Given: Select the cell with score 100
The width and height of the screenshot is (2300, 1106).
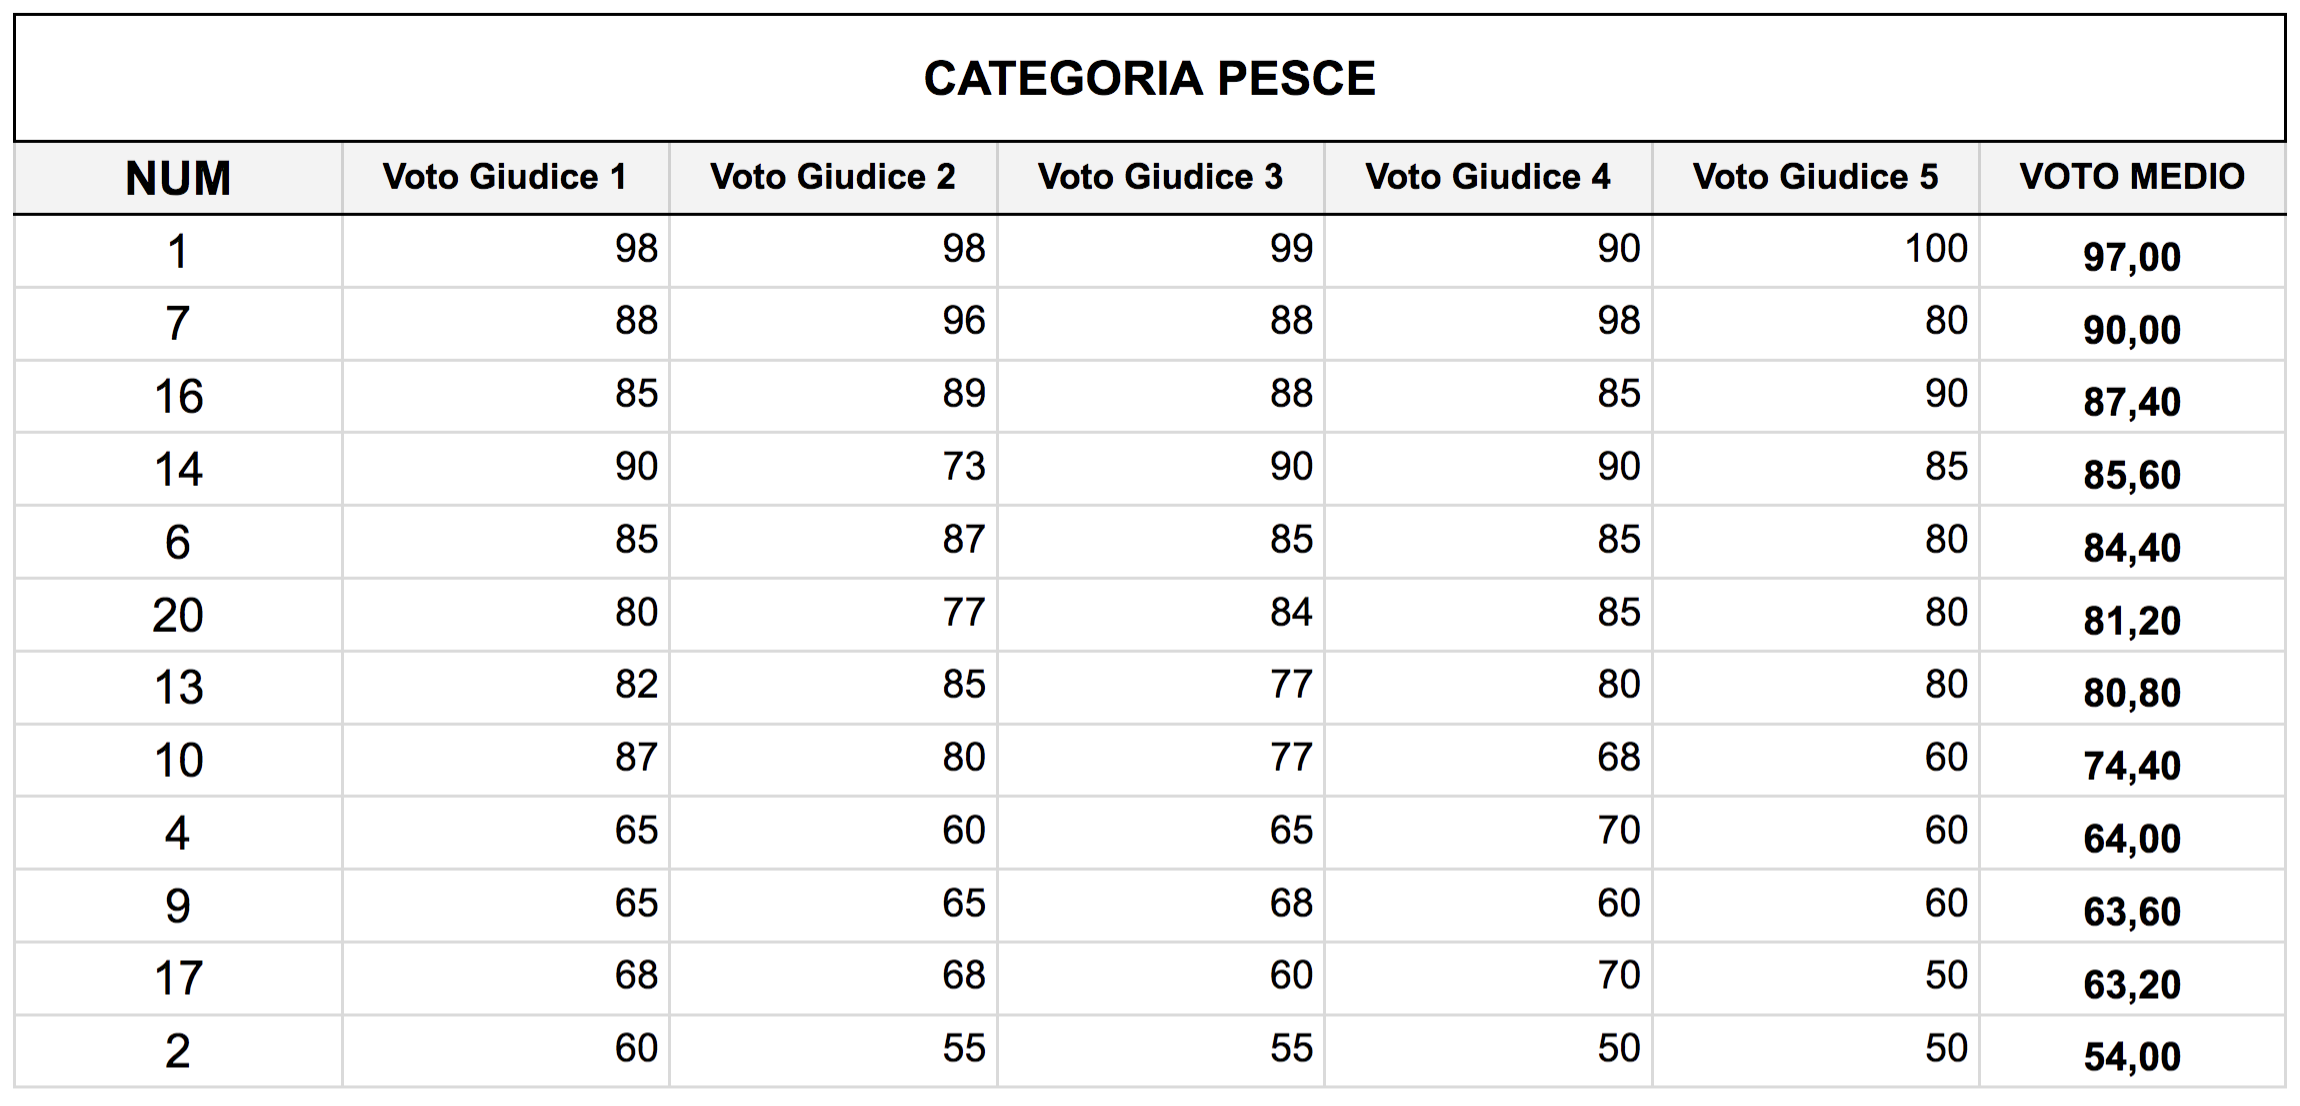Looking at the screenshot, I should point(1815,252).
